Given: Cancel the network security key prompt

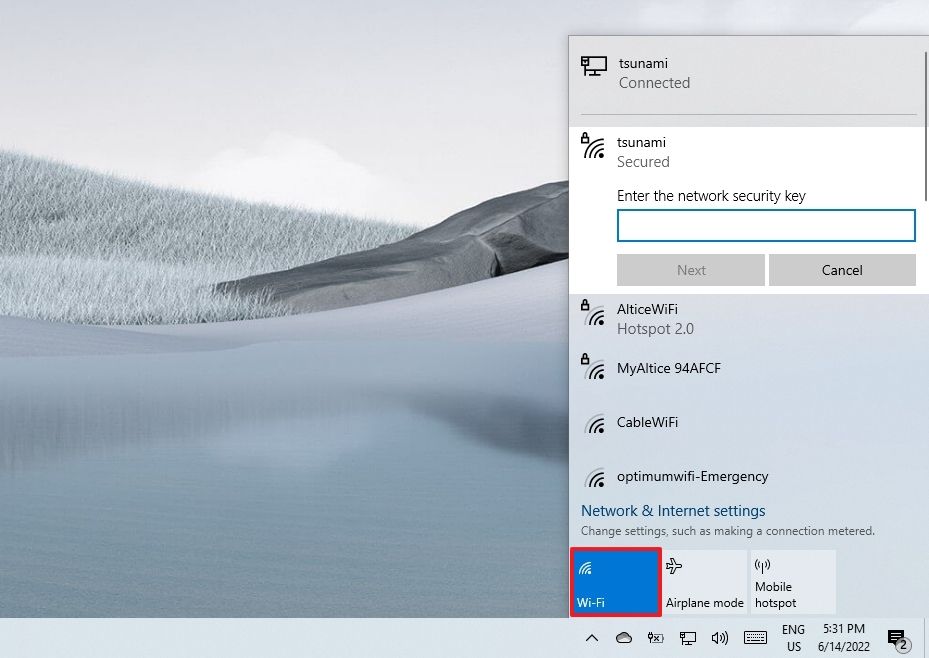Looking at the screenshot, I should click(842, 270).
